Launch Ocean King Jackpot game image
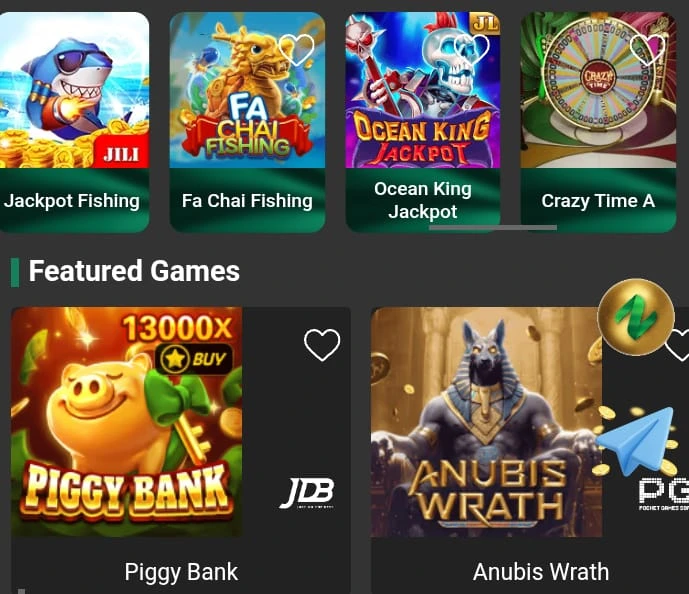Image resolution: width=689 pixels, height=594 pixels. 423,90
